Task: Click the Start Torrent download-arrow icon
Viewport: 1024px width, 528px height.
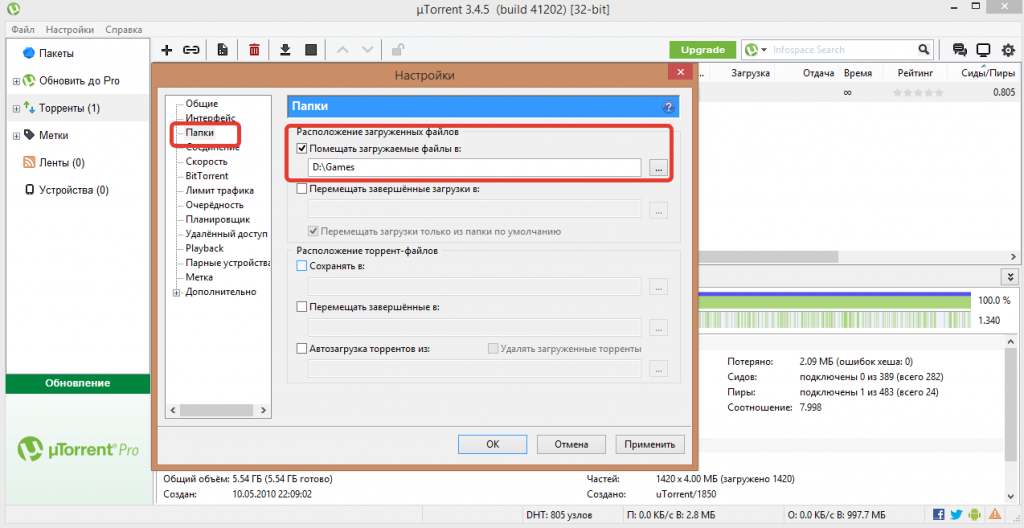Action: click(x=285, y=50)
